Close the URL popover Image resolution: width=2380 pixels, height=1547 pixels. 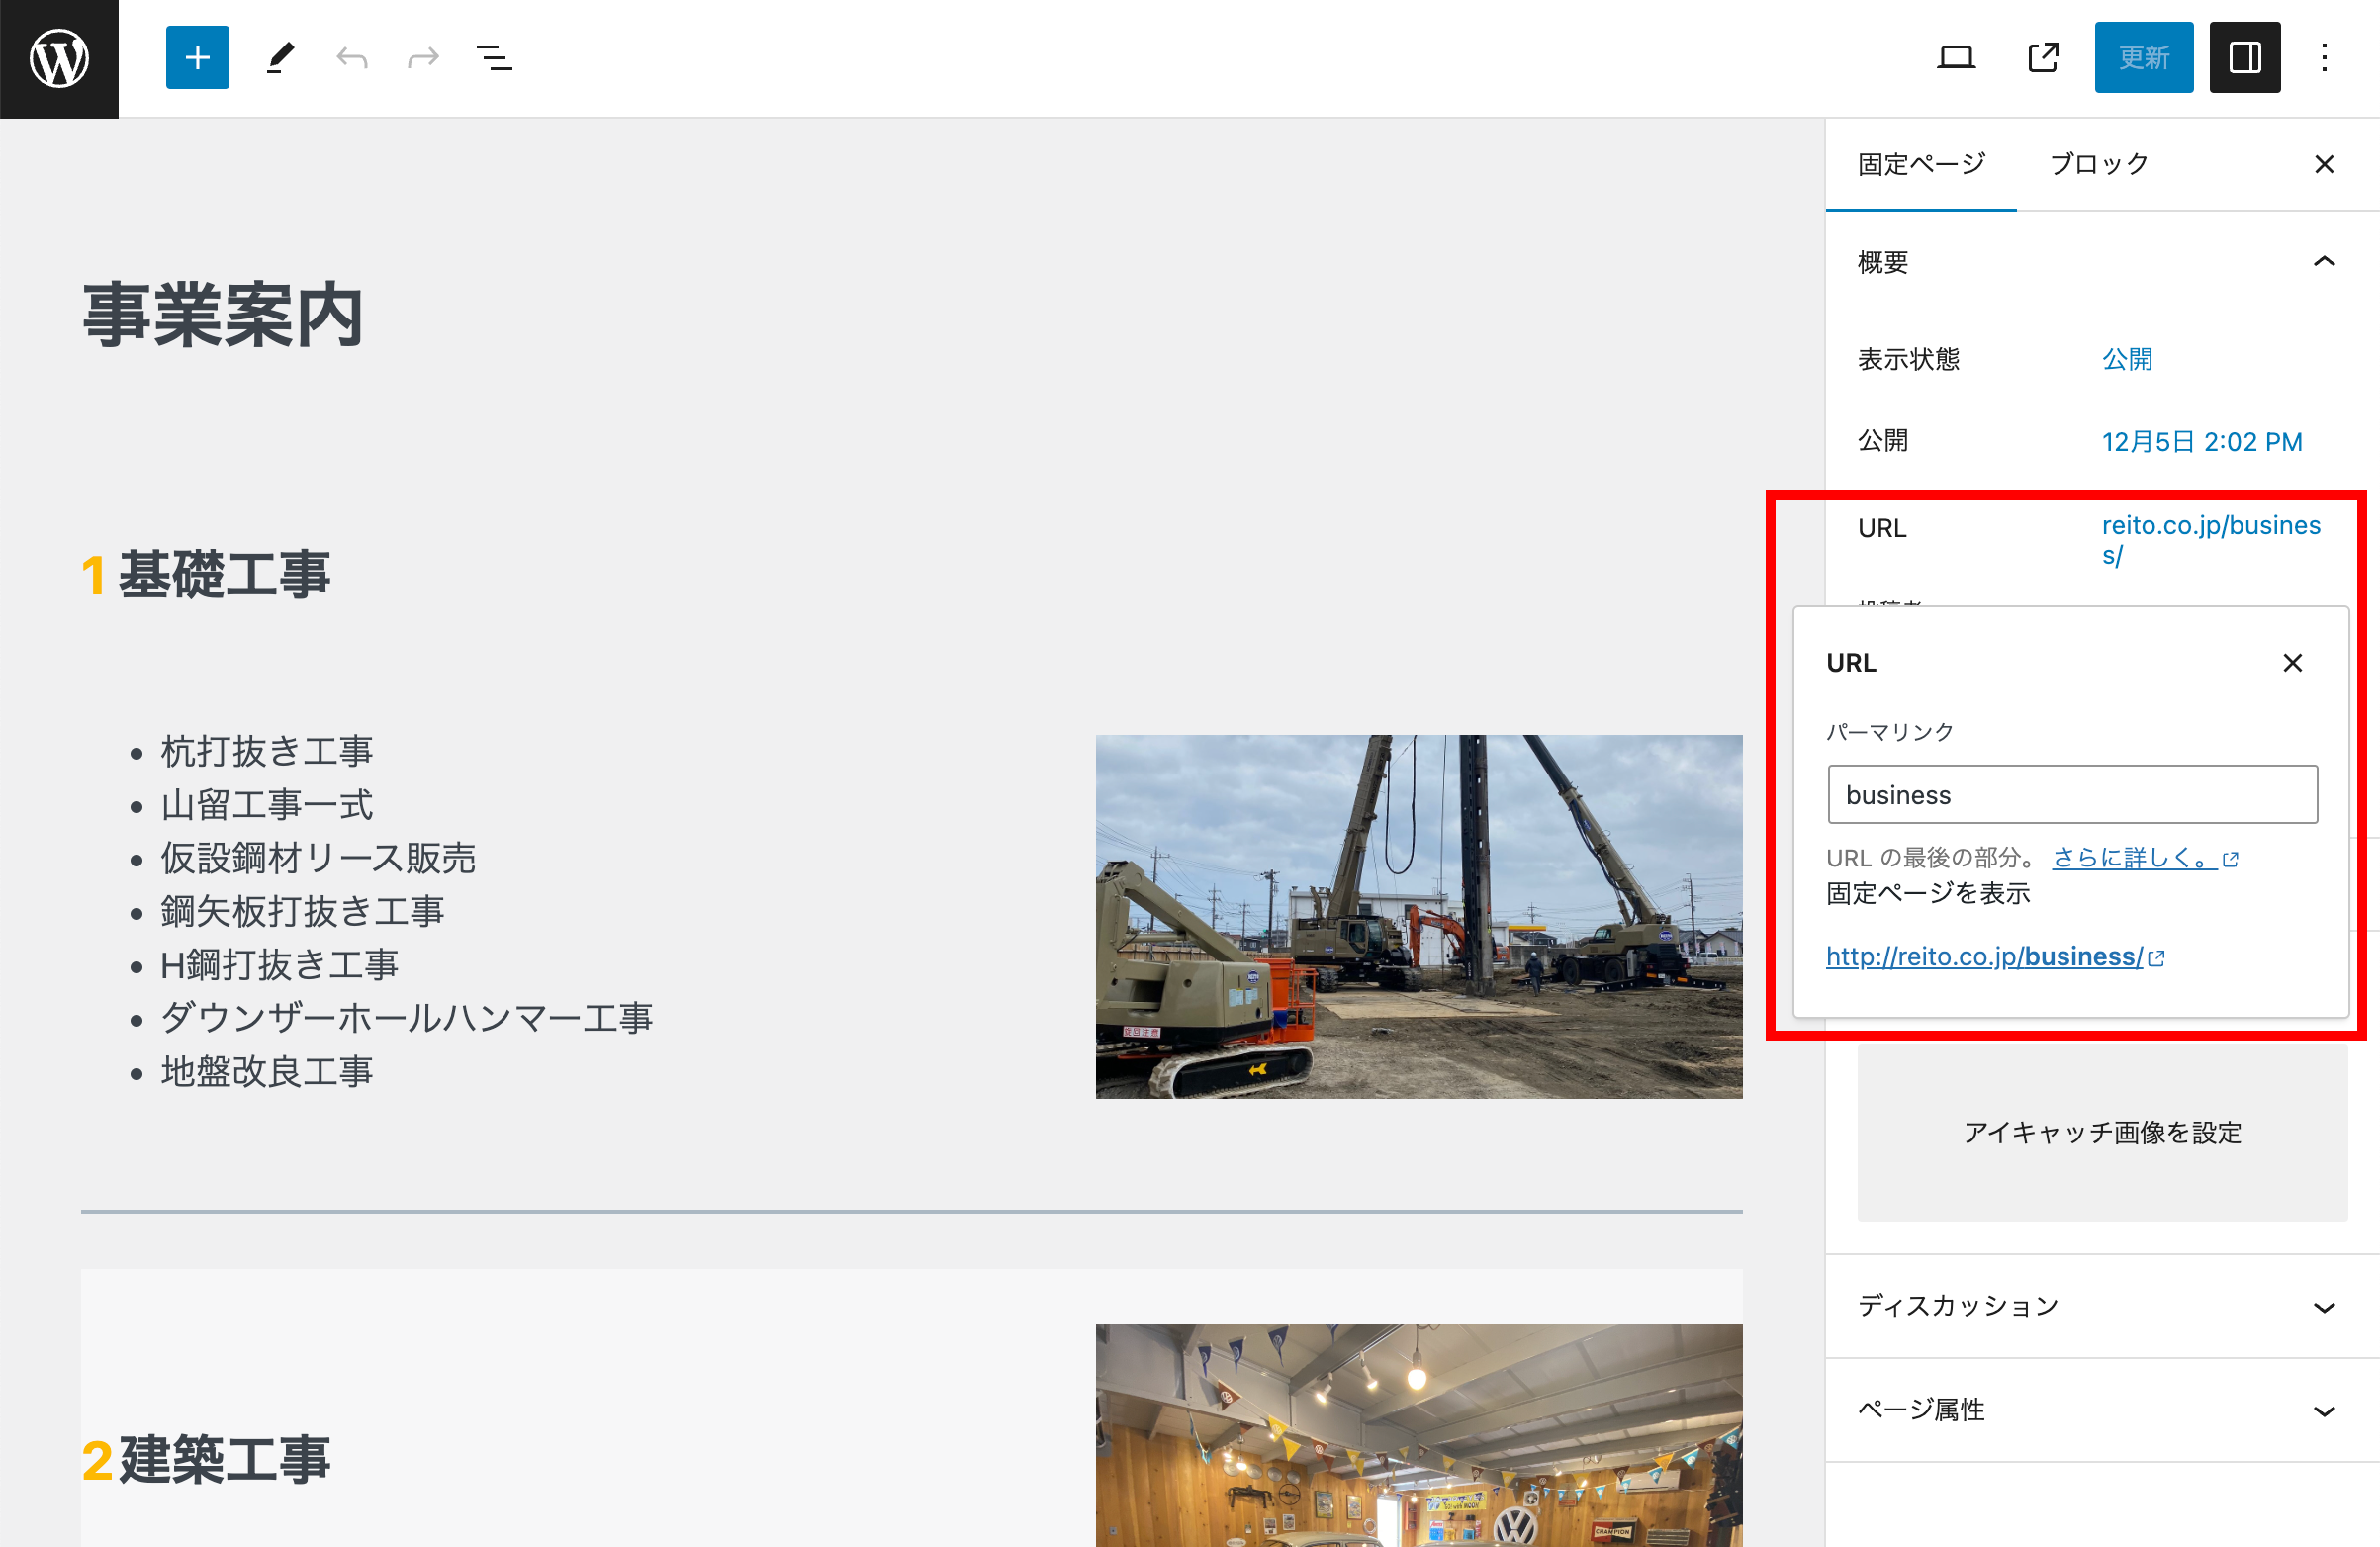(x=2292, y=663)
